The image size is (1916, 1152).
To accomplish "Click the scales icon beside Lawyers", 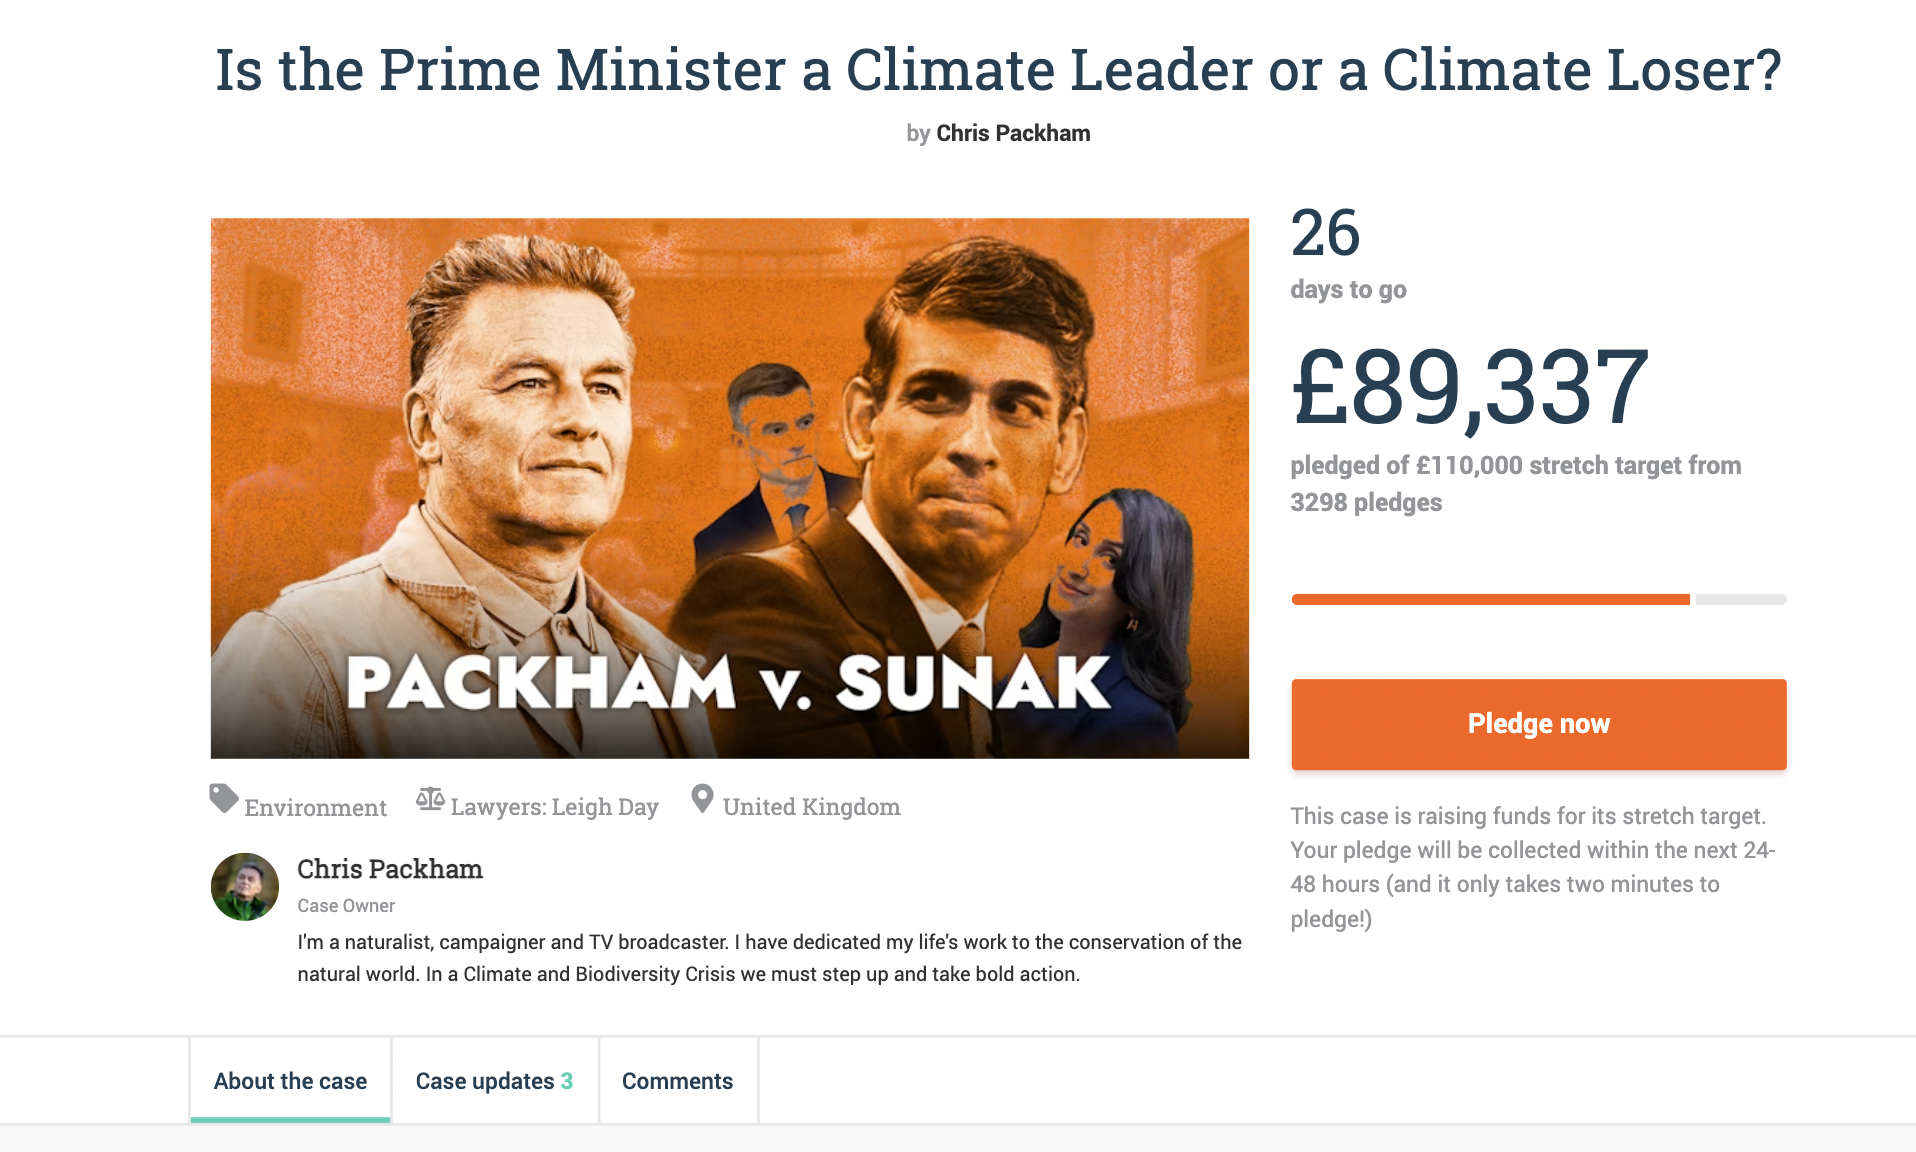I will tap(430, 799).
